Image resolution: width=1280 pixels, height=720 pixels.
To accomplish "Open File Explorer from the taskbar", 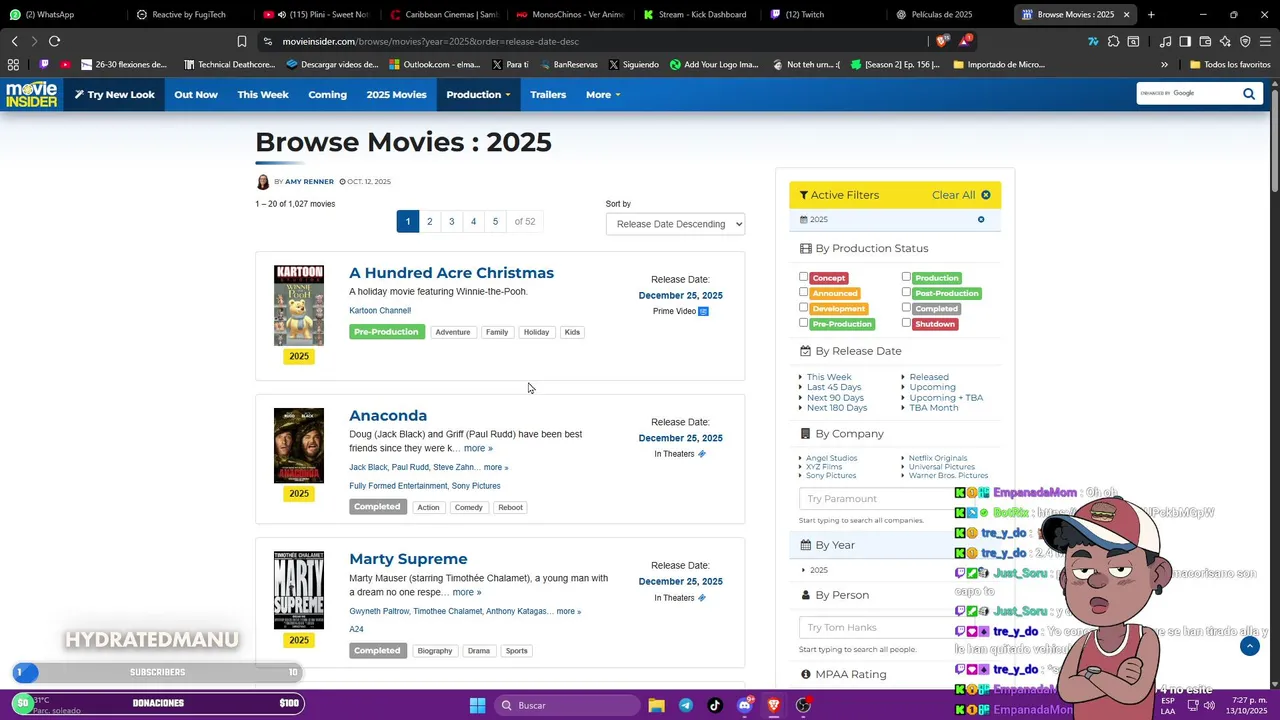I will [656, 705].
